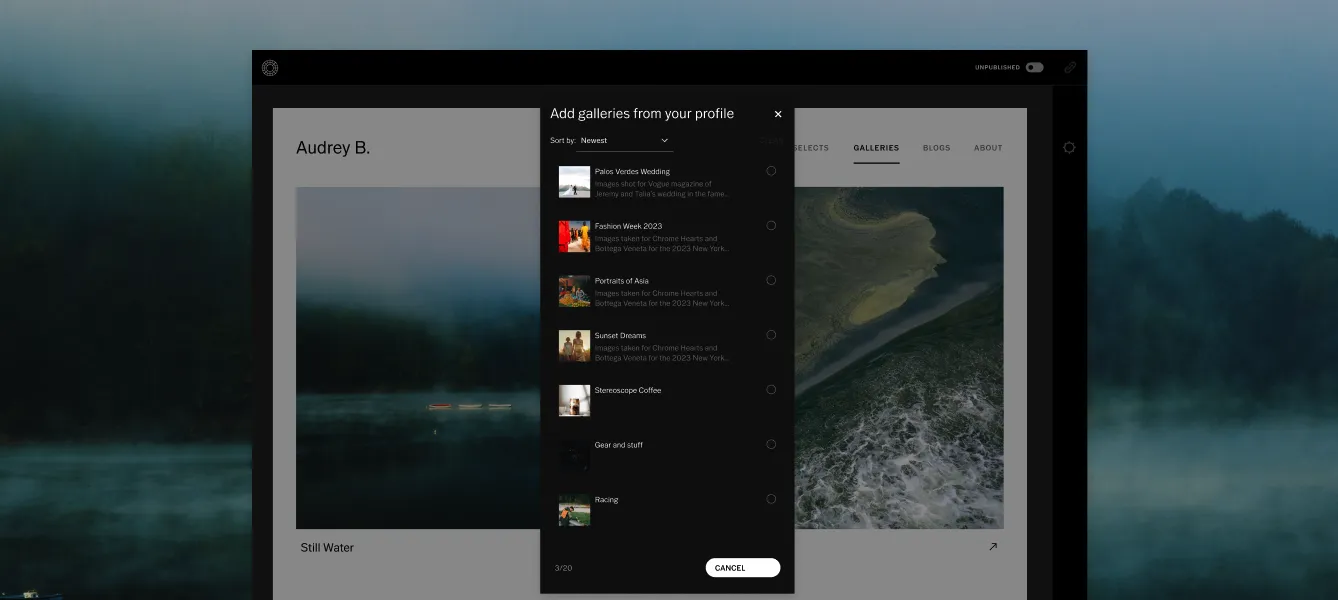Viewport: 1338px width, 600px height.
Task: Close the Add galleries dialog
Action: pyautogui.click(x=778, y=114)
